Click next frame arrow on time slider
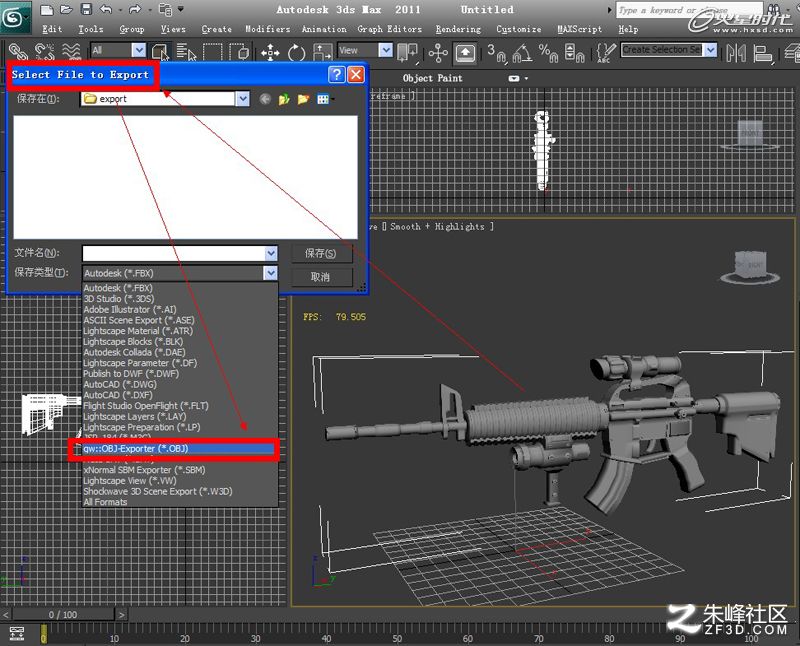 coord(121,614)
